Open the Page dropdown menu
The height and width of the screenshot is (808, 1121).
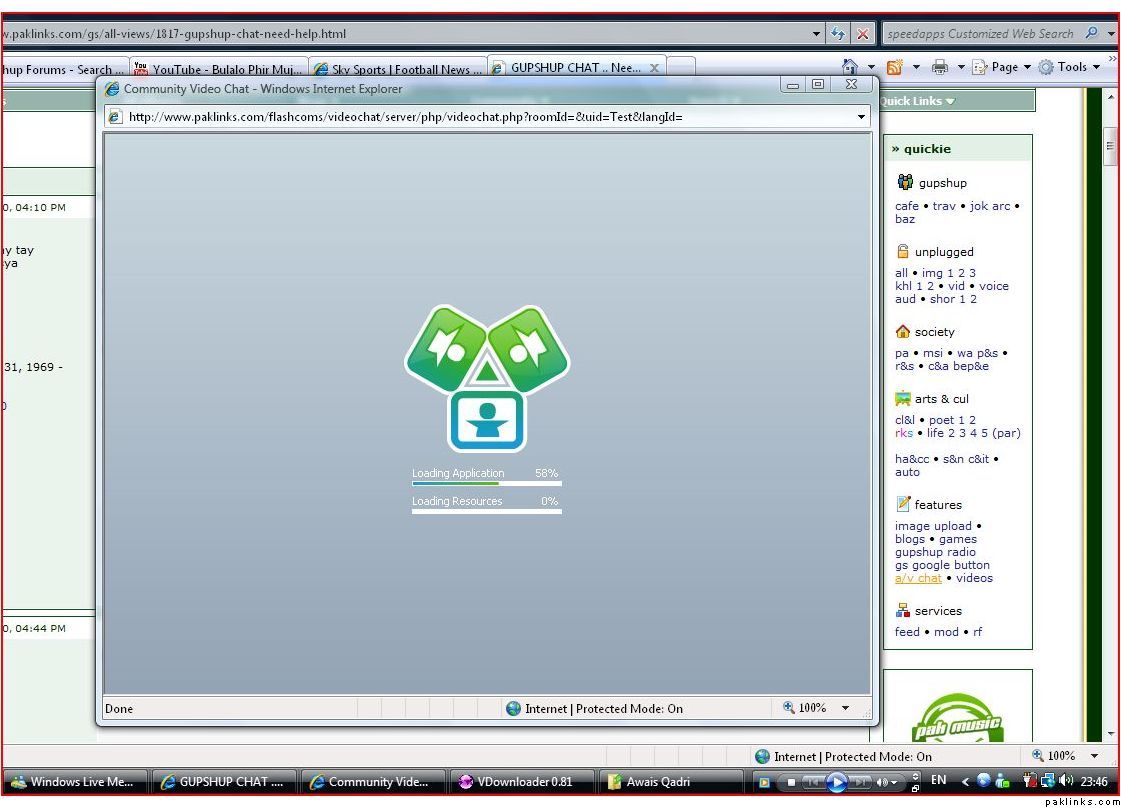tap(1003, 67)
